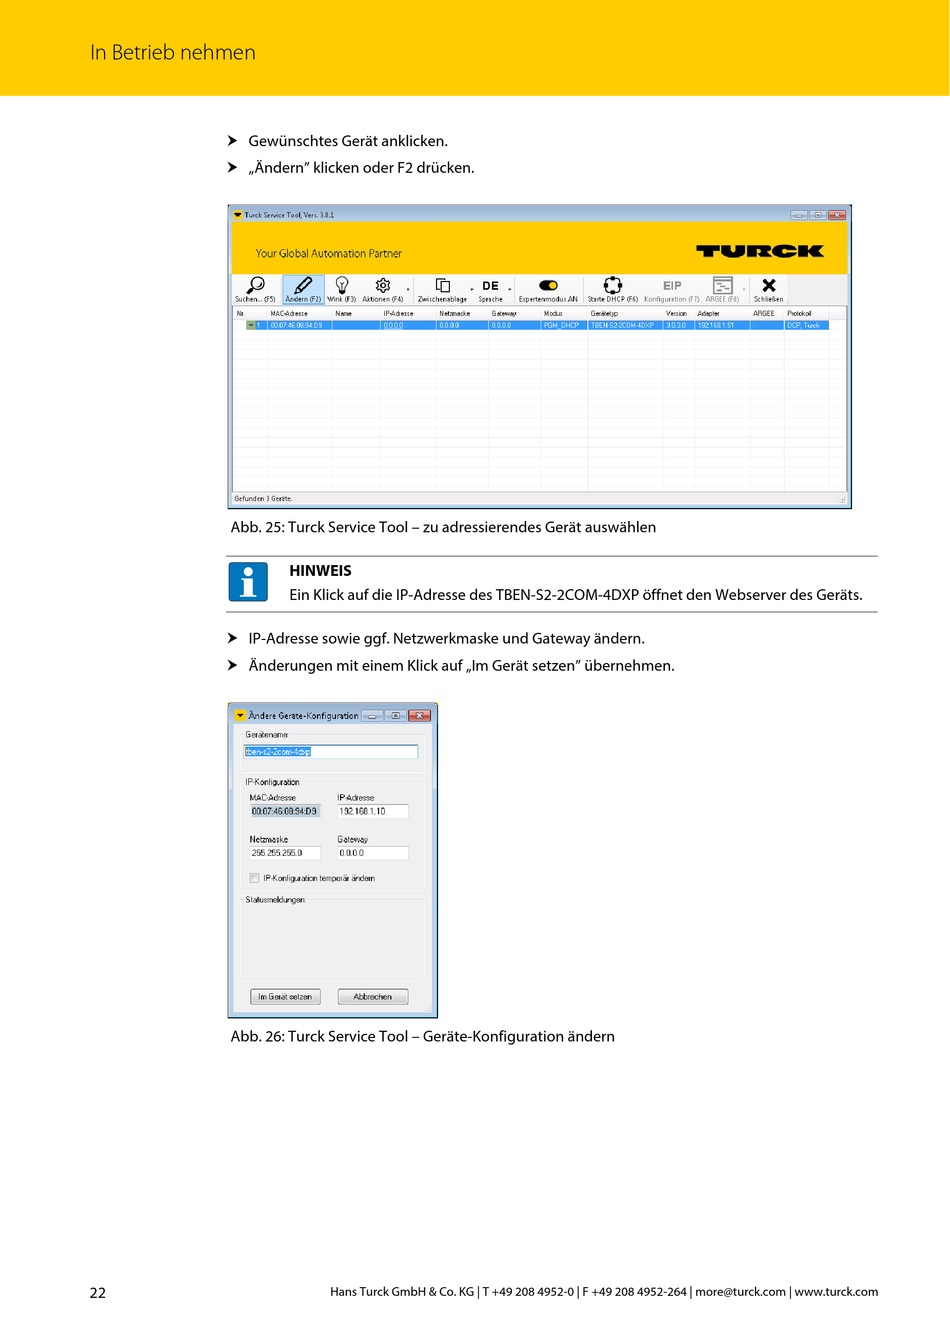Click the Zwischenablage clipboard icon
Viewport: 950px width, 1343px height.
(x=443, y=286)
